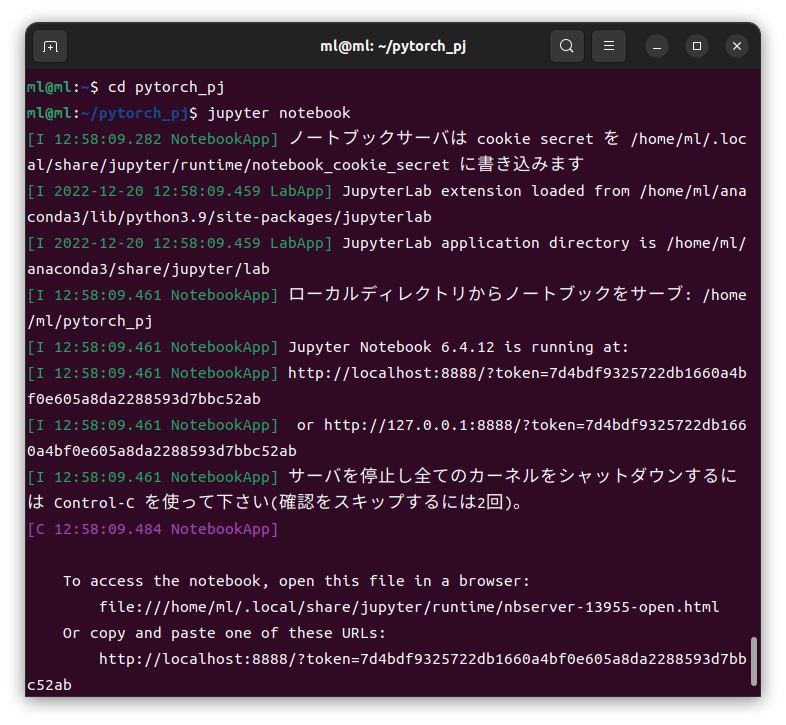Click the terminal scrollbar handle
The height and width of the screenshot is (725, 786).
[x=753, y=661]
